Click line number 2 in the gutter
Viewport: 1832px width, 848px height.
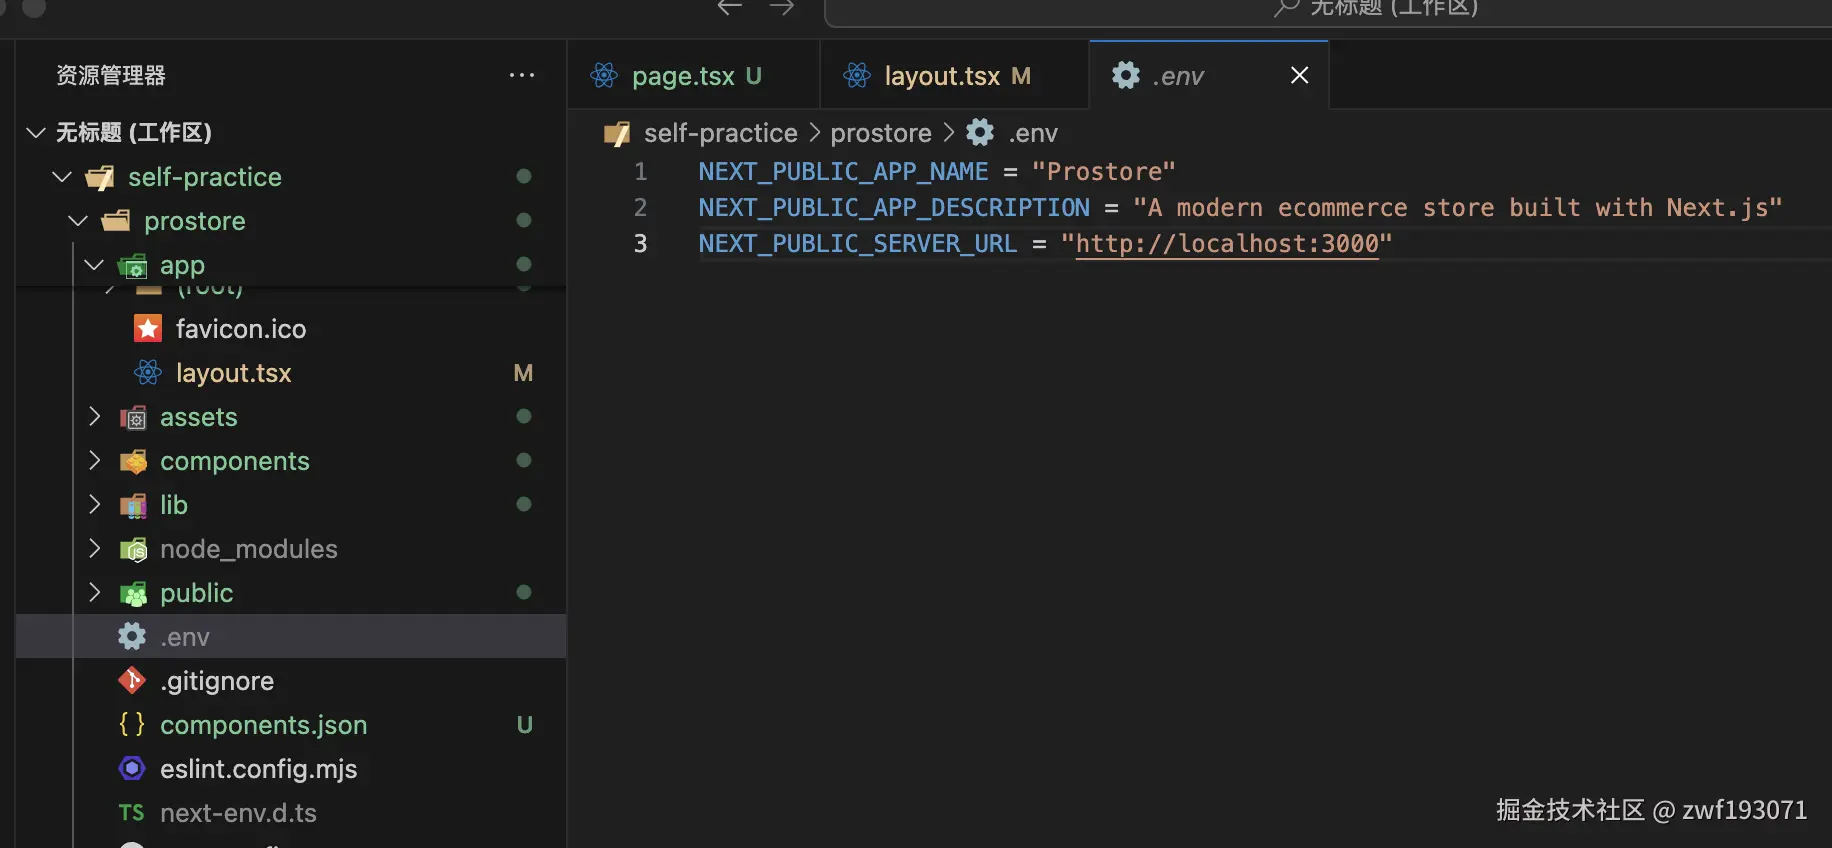coord(640,207)
